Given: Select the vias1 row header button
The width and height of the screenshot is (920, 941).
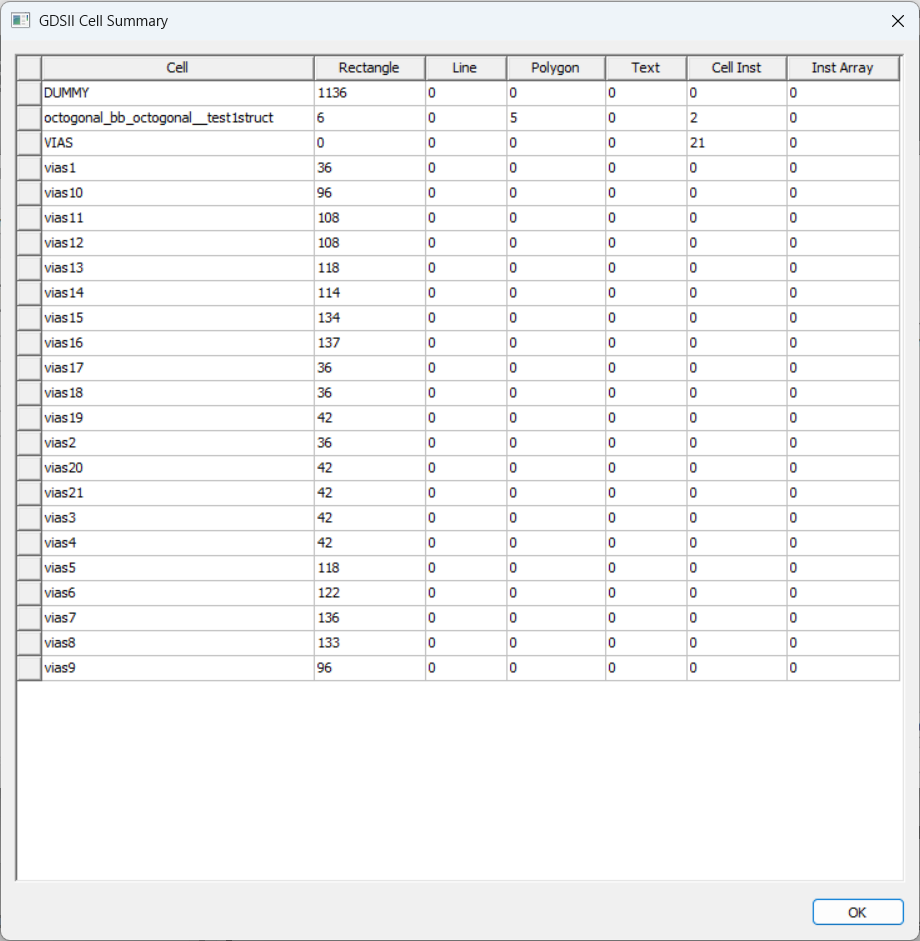Looking at the screenshot, I should pos(27,167).
